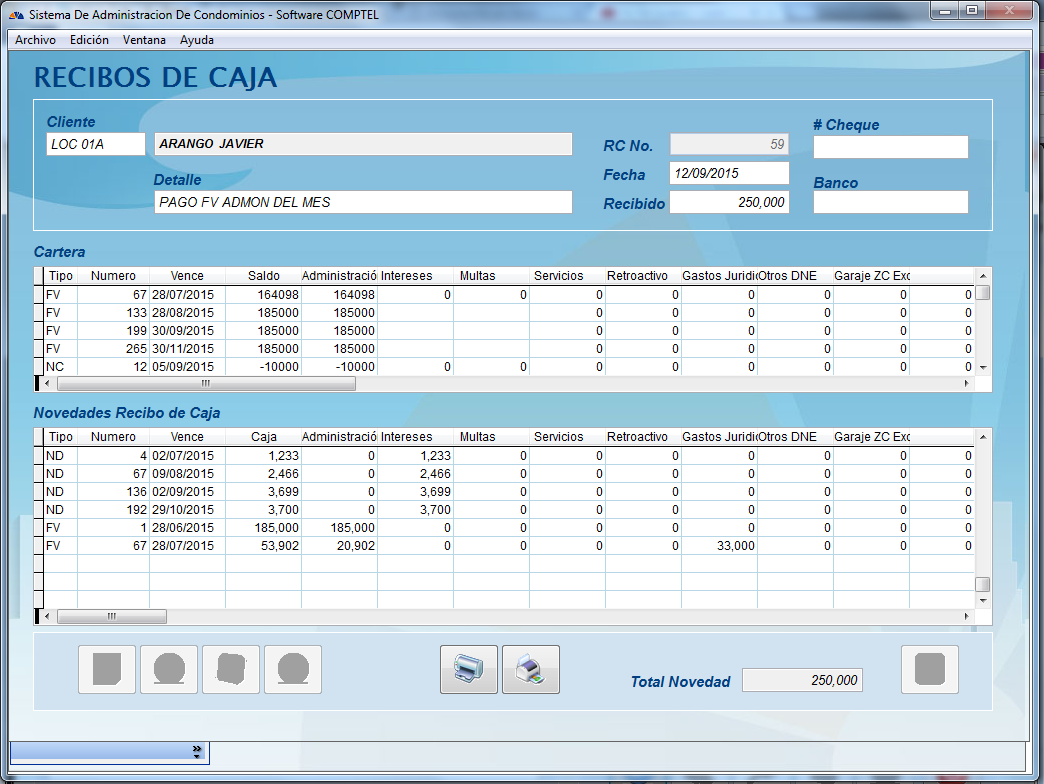This screenshot has height=784, width=1044.
Task: Click the app icon in the title bar
Action: [x=16, y=15]
